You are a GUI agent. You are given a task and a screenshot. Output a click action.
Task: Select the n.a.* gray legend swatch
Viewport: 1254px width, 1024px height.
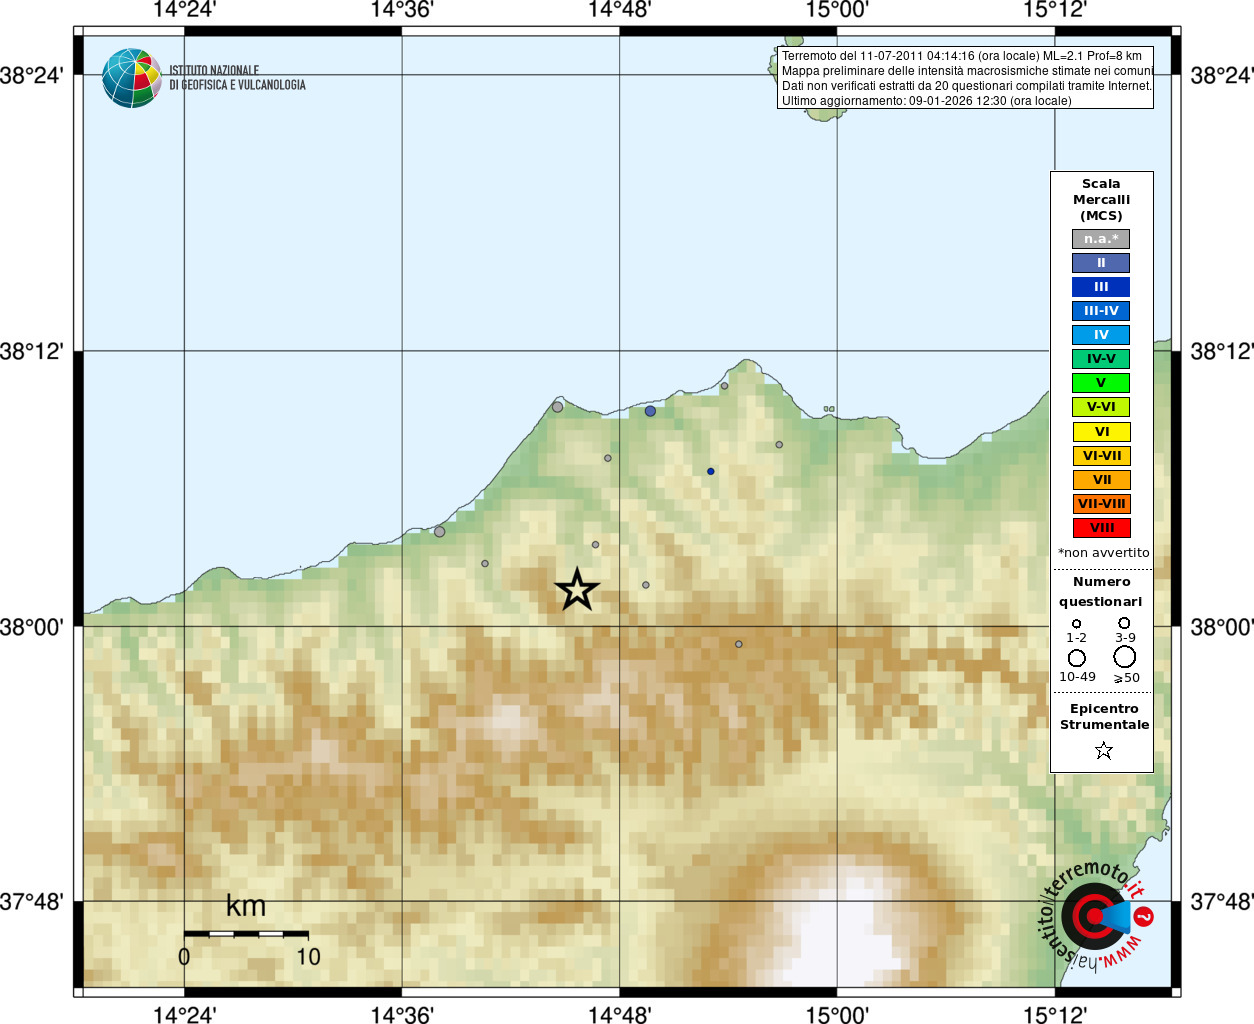click(1101, 239)
